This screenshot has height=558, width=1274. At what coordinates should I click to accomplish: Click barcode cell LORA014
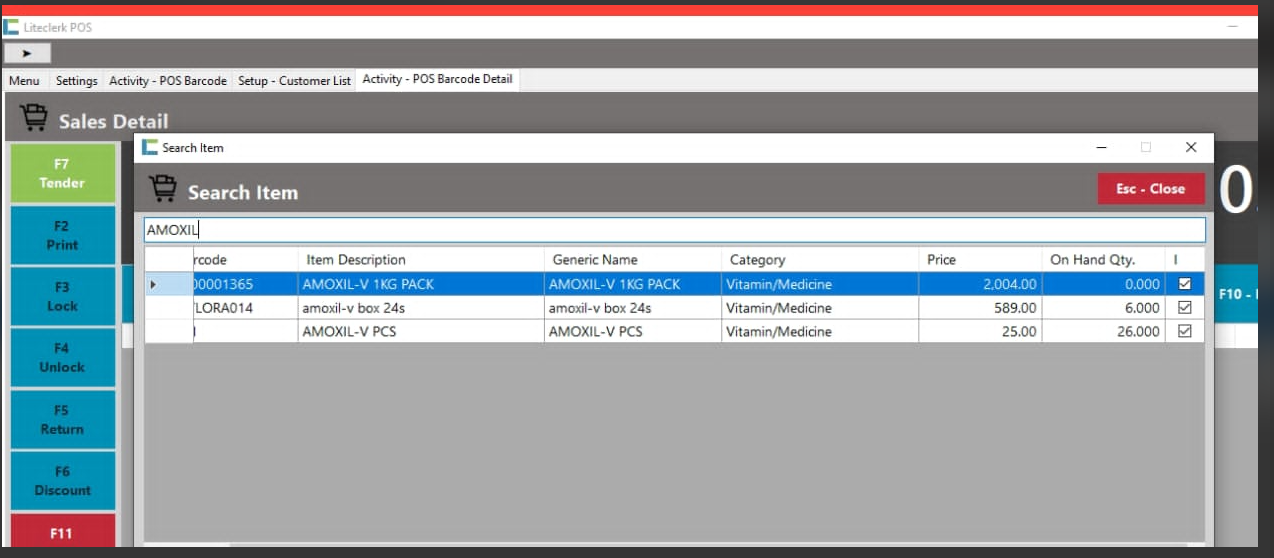246,308
